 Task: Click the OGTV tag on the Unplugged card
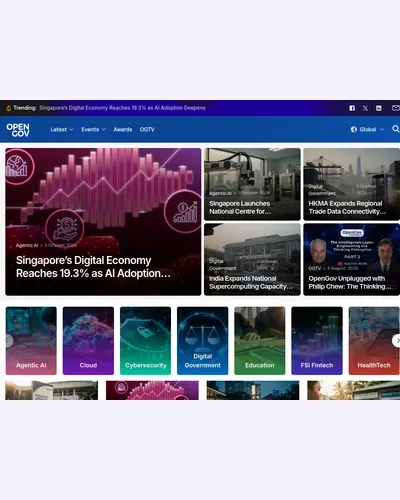pos(315,268)
